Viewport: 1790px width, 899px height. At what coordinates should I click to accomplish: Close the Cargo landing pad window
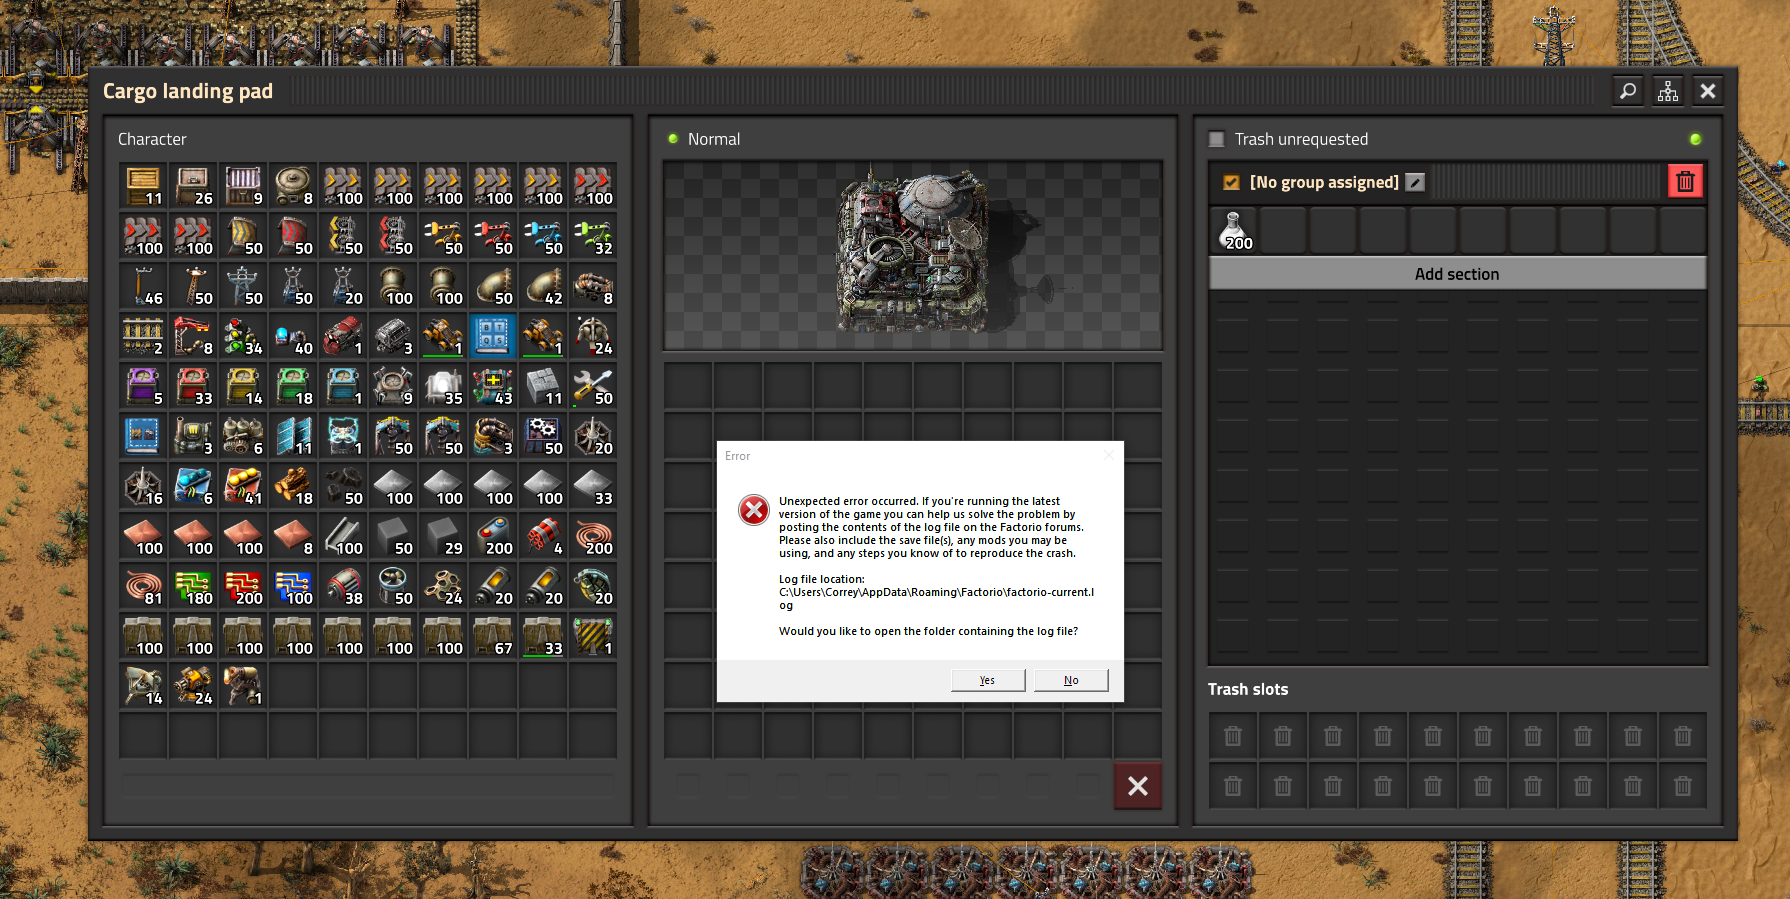(1708, 91)
